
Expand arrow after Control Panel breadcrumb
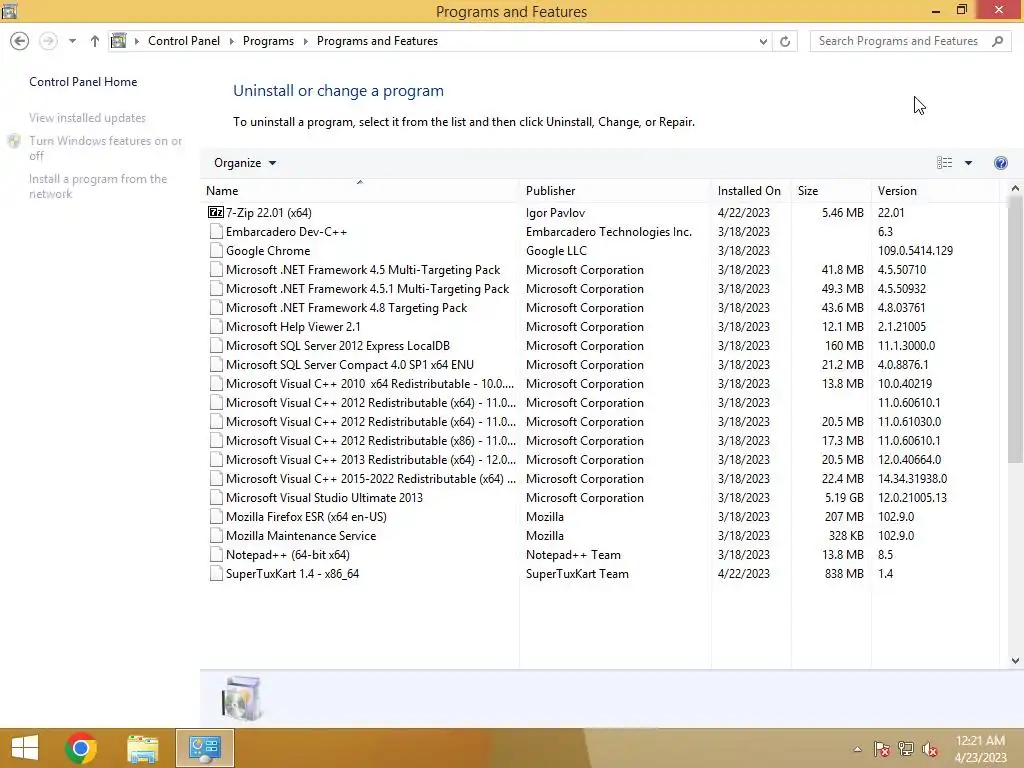click(231, 41)
